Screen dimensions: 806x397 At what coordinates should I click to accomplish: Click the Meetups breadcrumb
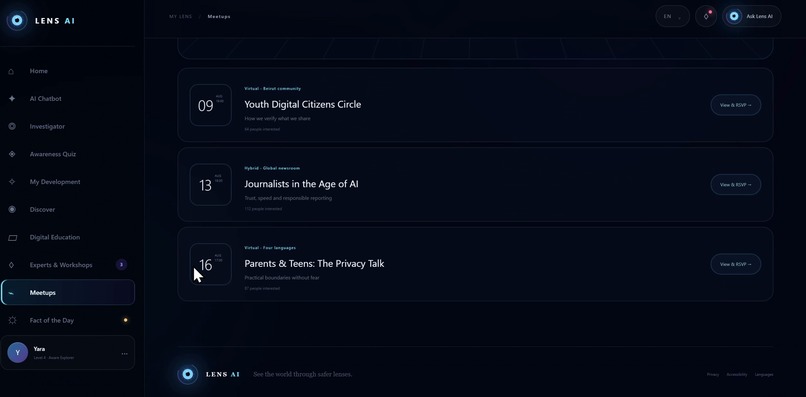pyautogui.click(x=219, y=16)
